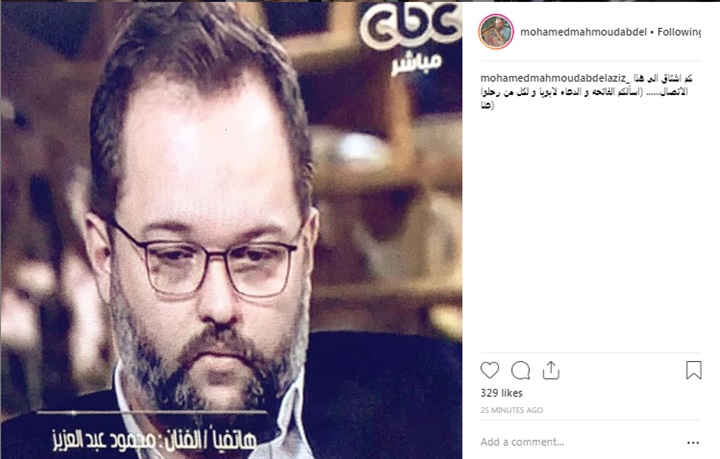
Task: Click the main post photo
Action: coord(231,230)
